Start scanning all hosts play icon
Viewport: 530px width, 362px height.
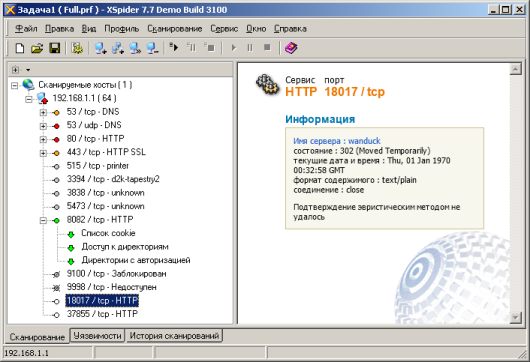tap(174, 48)
